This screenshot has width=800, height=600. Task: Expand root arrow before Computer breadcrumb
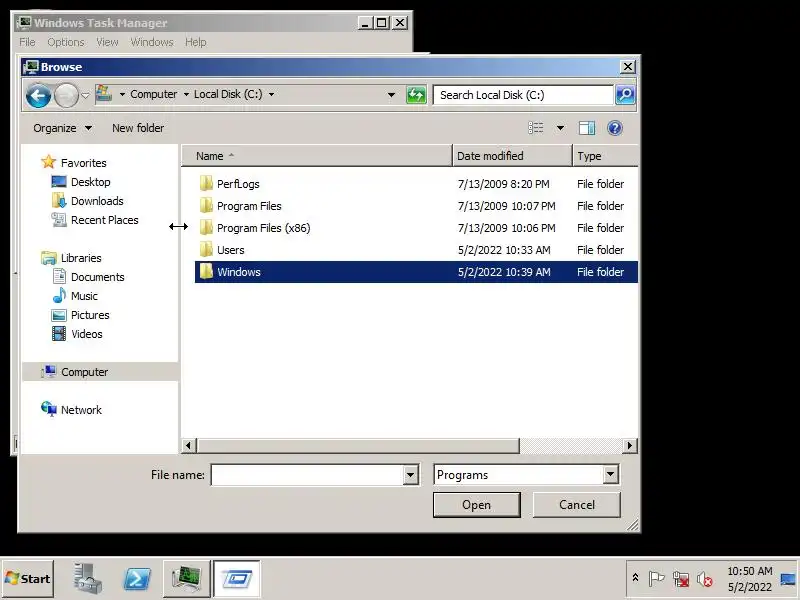coord(122,94)
